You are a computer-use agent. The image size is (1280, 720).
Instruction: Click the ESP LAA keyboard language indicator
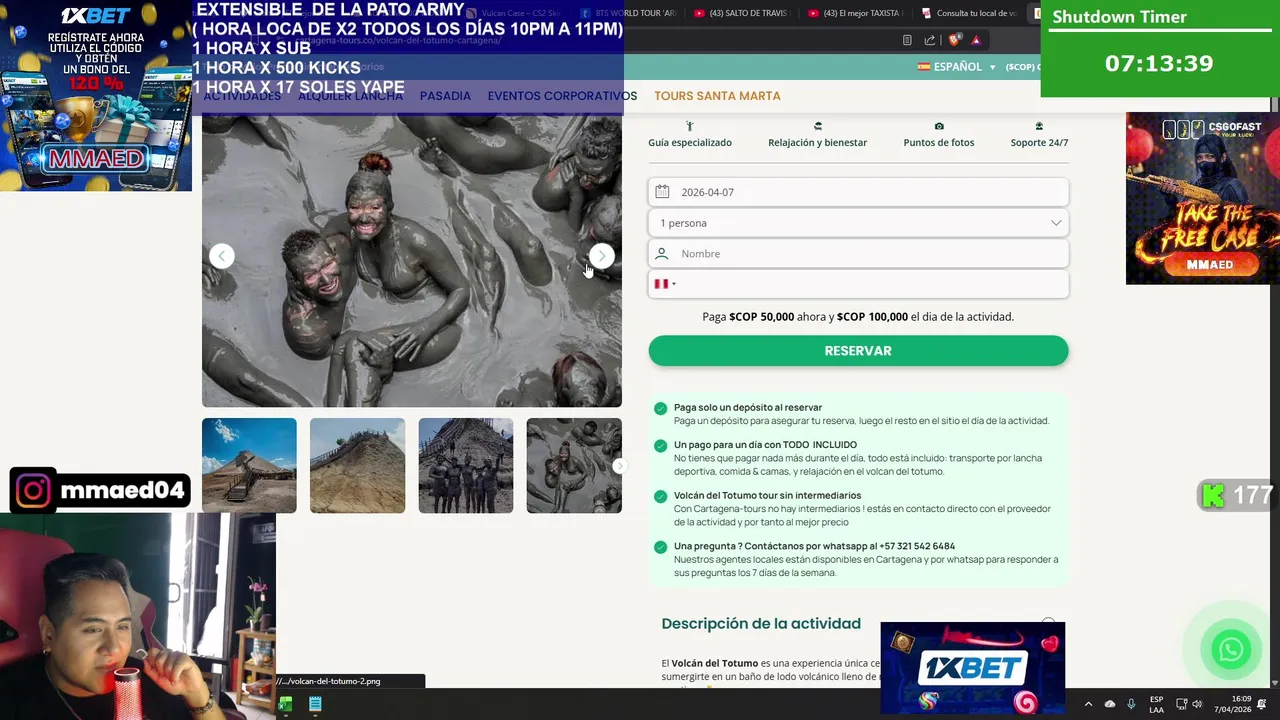[x=1156, y=704]
